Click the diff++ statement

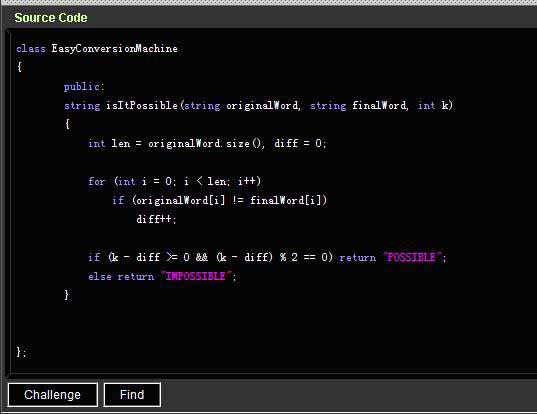tap(156, 219)
